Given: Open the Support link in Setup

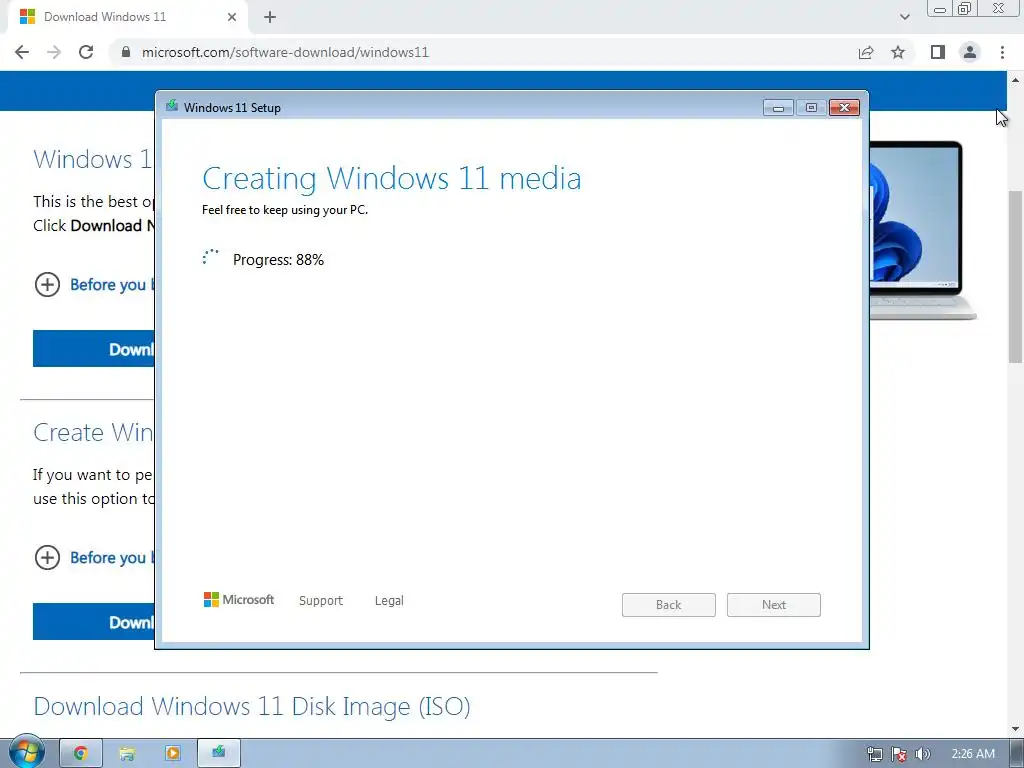Looking at the screenshot, I should [x=321, y=601].
